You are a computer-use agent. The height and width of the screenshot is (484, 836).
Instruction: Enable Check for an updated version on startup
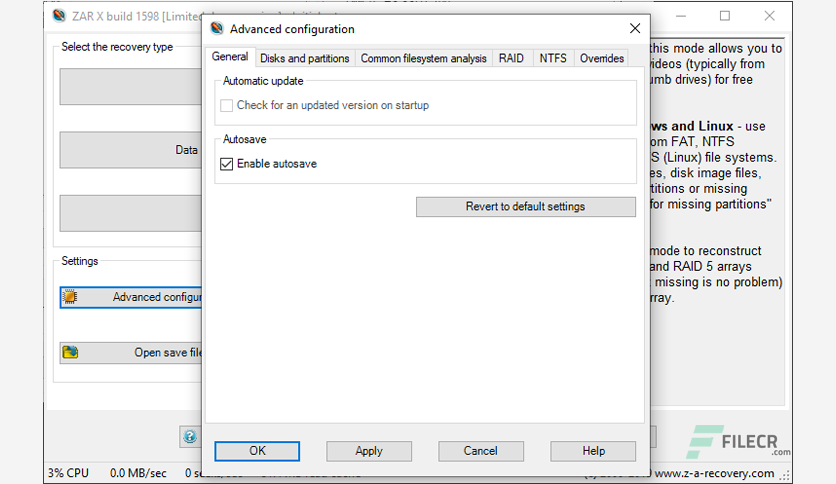tap(227, 106)
